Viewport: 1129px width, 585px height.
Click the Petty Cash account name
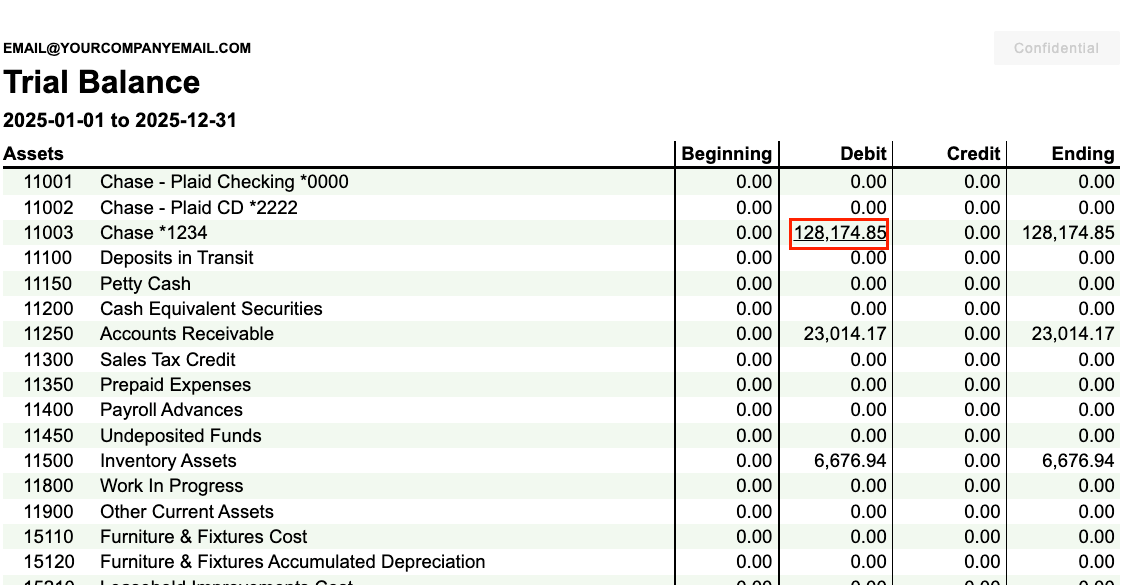(x=145, y=284)
